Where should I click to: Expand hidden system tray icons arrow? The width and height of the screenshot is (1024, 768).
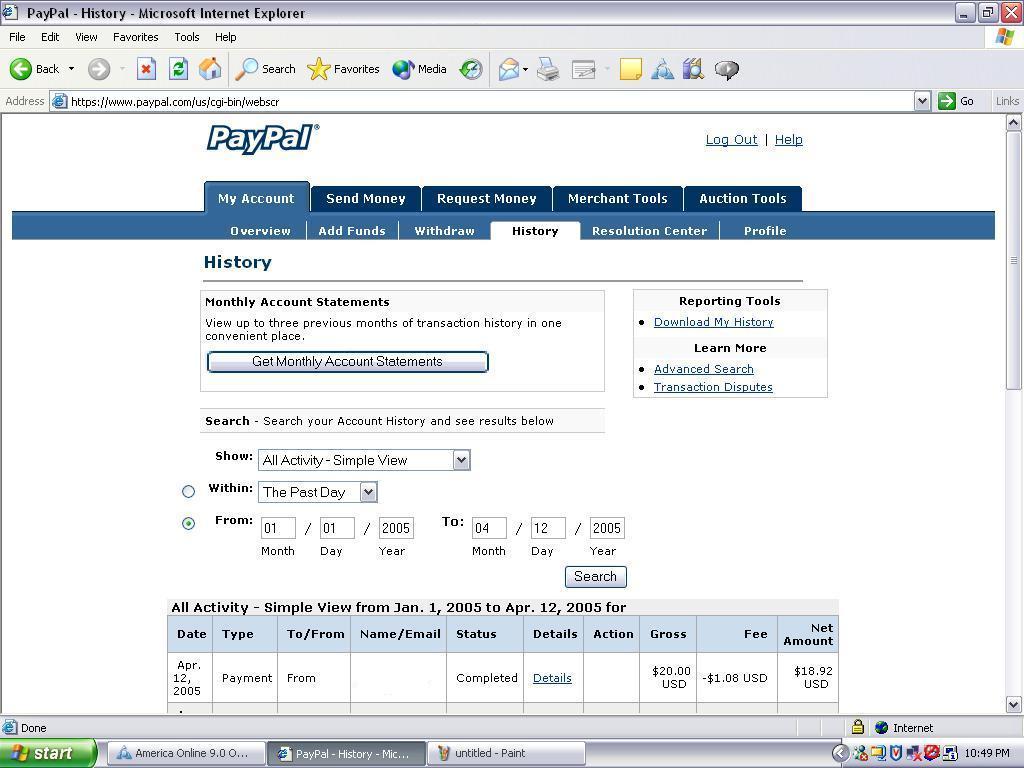[x=840, y=753]
